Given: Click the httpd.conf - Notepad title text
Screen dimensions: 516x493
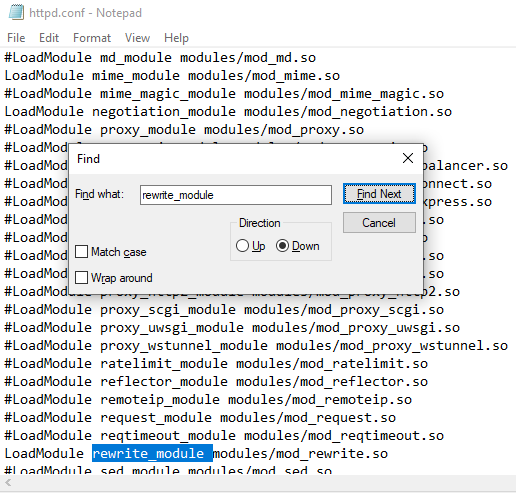Looking at the screenshot, I should [x=85, y=13].
